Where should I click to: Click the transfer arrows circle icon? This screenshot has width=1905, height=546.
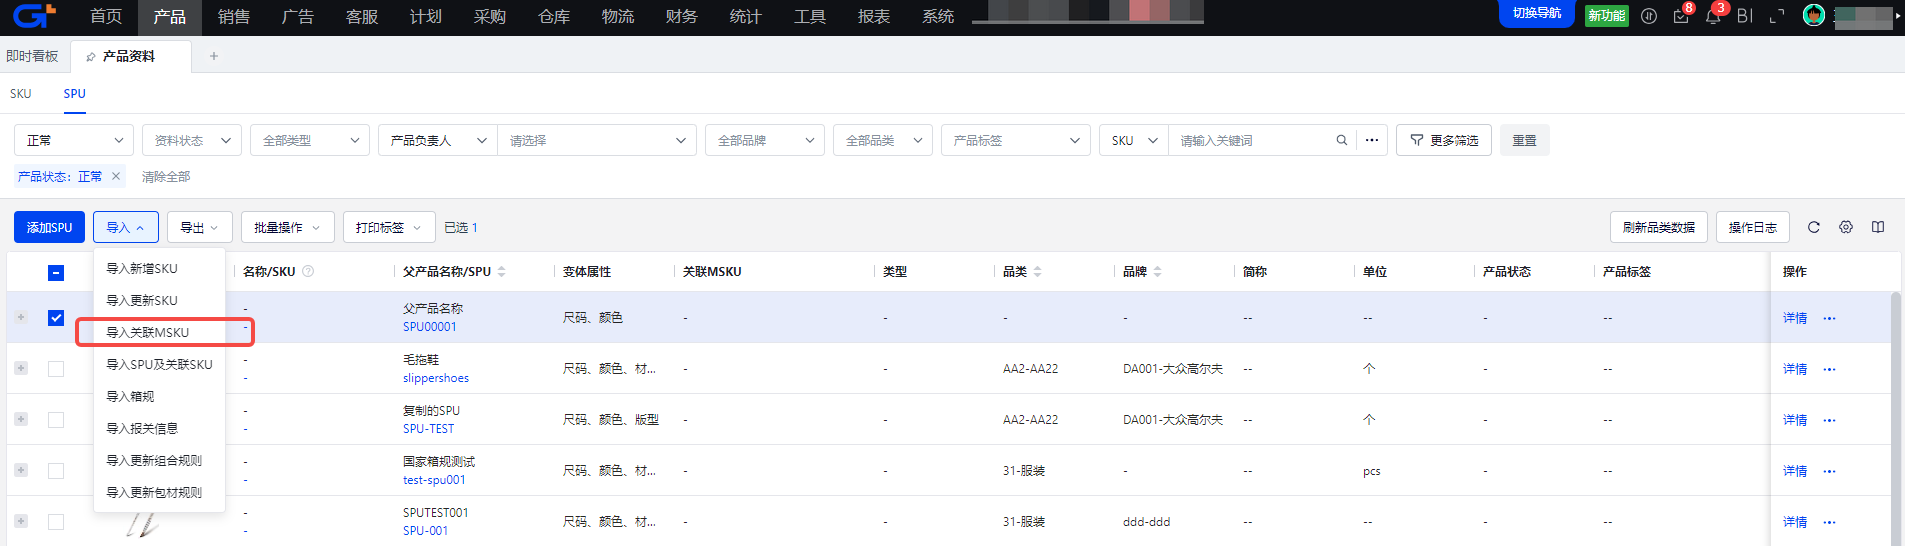[x=1649, y=16]
